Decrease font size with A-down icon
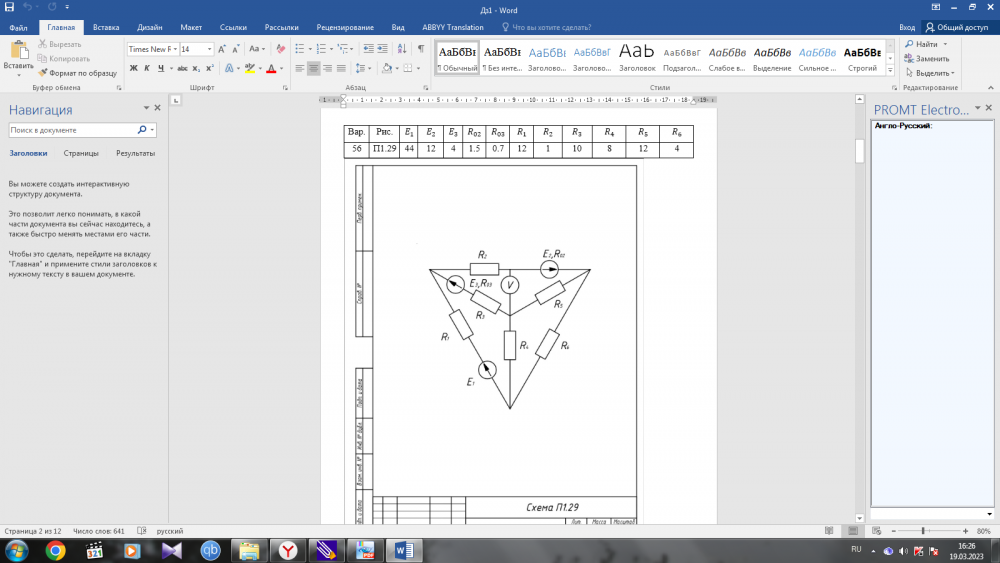This screenshot has height=563, width=1000. [x=236, y=49]
